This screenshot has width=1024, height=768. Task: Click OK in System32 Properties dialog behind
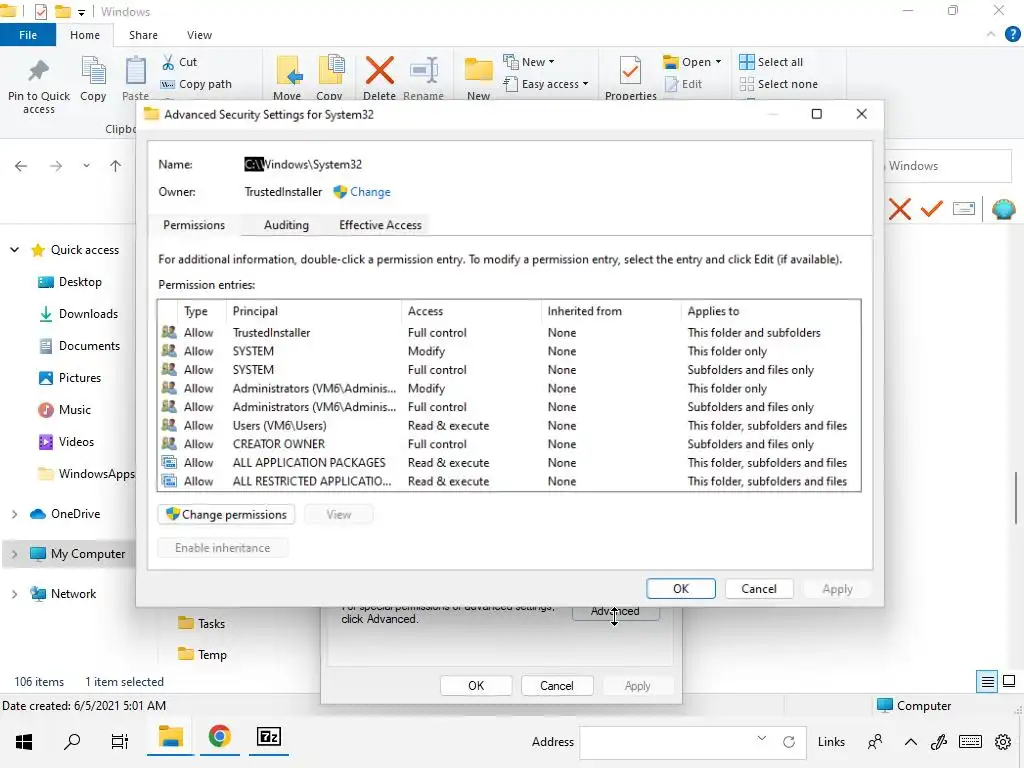tap(476, 686)
